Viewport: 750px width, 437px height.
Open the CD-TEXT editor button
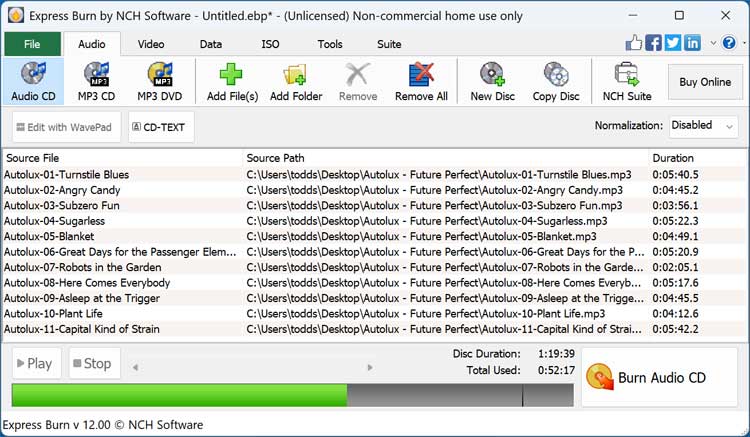(161, 127)
